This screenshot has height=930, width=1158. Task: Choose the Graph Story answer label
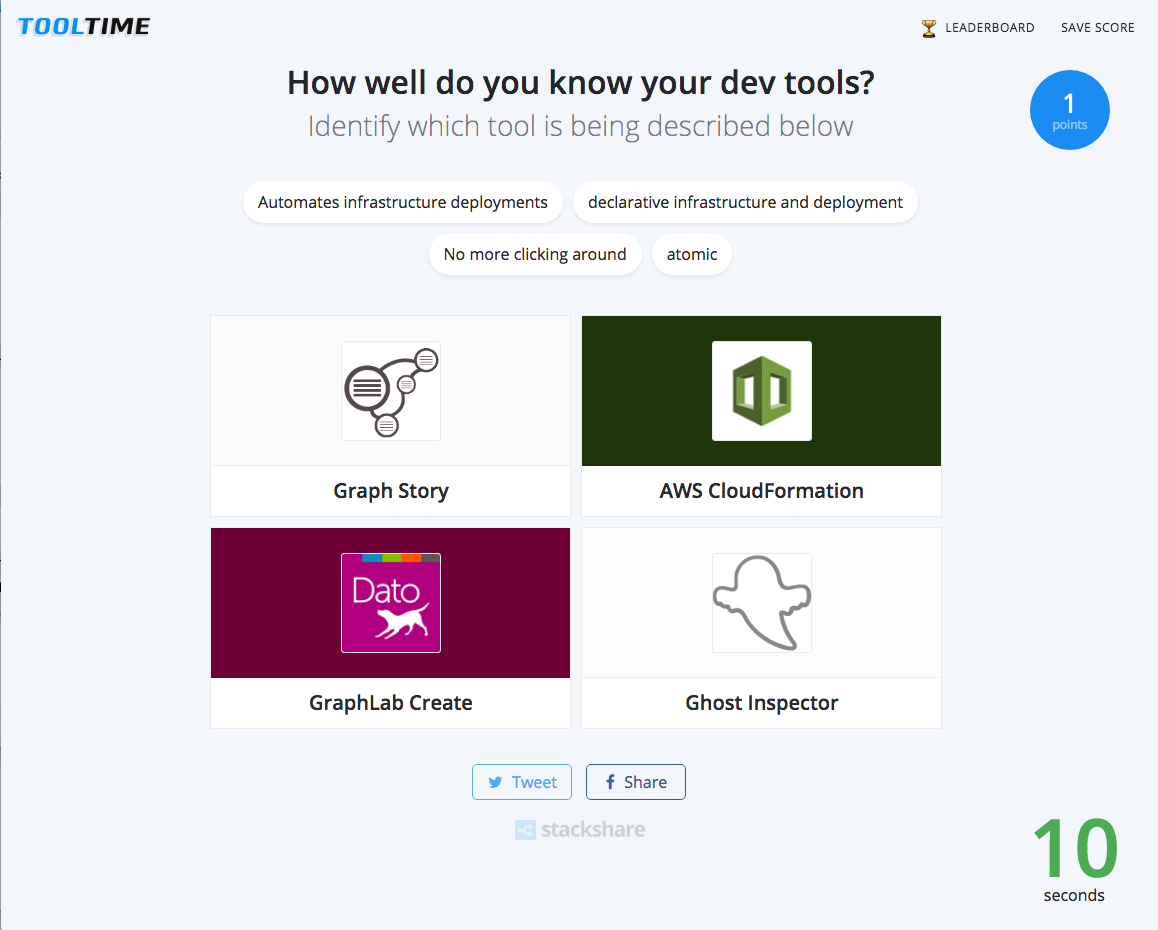[391, 490]
